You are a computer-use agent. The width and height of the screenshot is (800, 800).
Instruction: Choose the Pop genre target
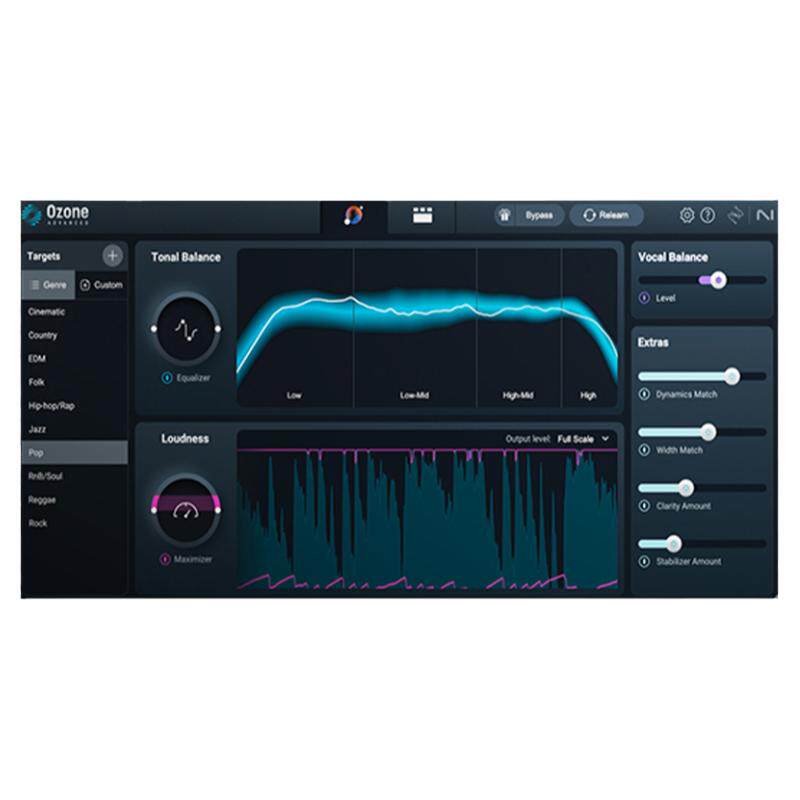(74, 453)
